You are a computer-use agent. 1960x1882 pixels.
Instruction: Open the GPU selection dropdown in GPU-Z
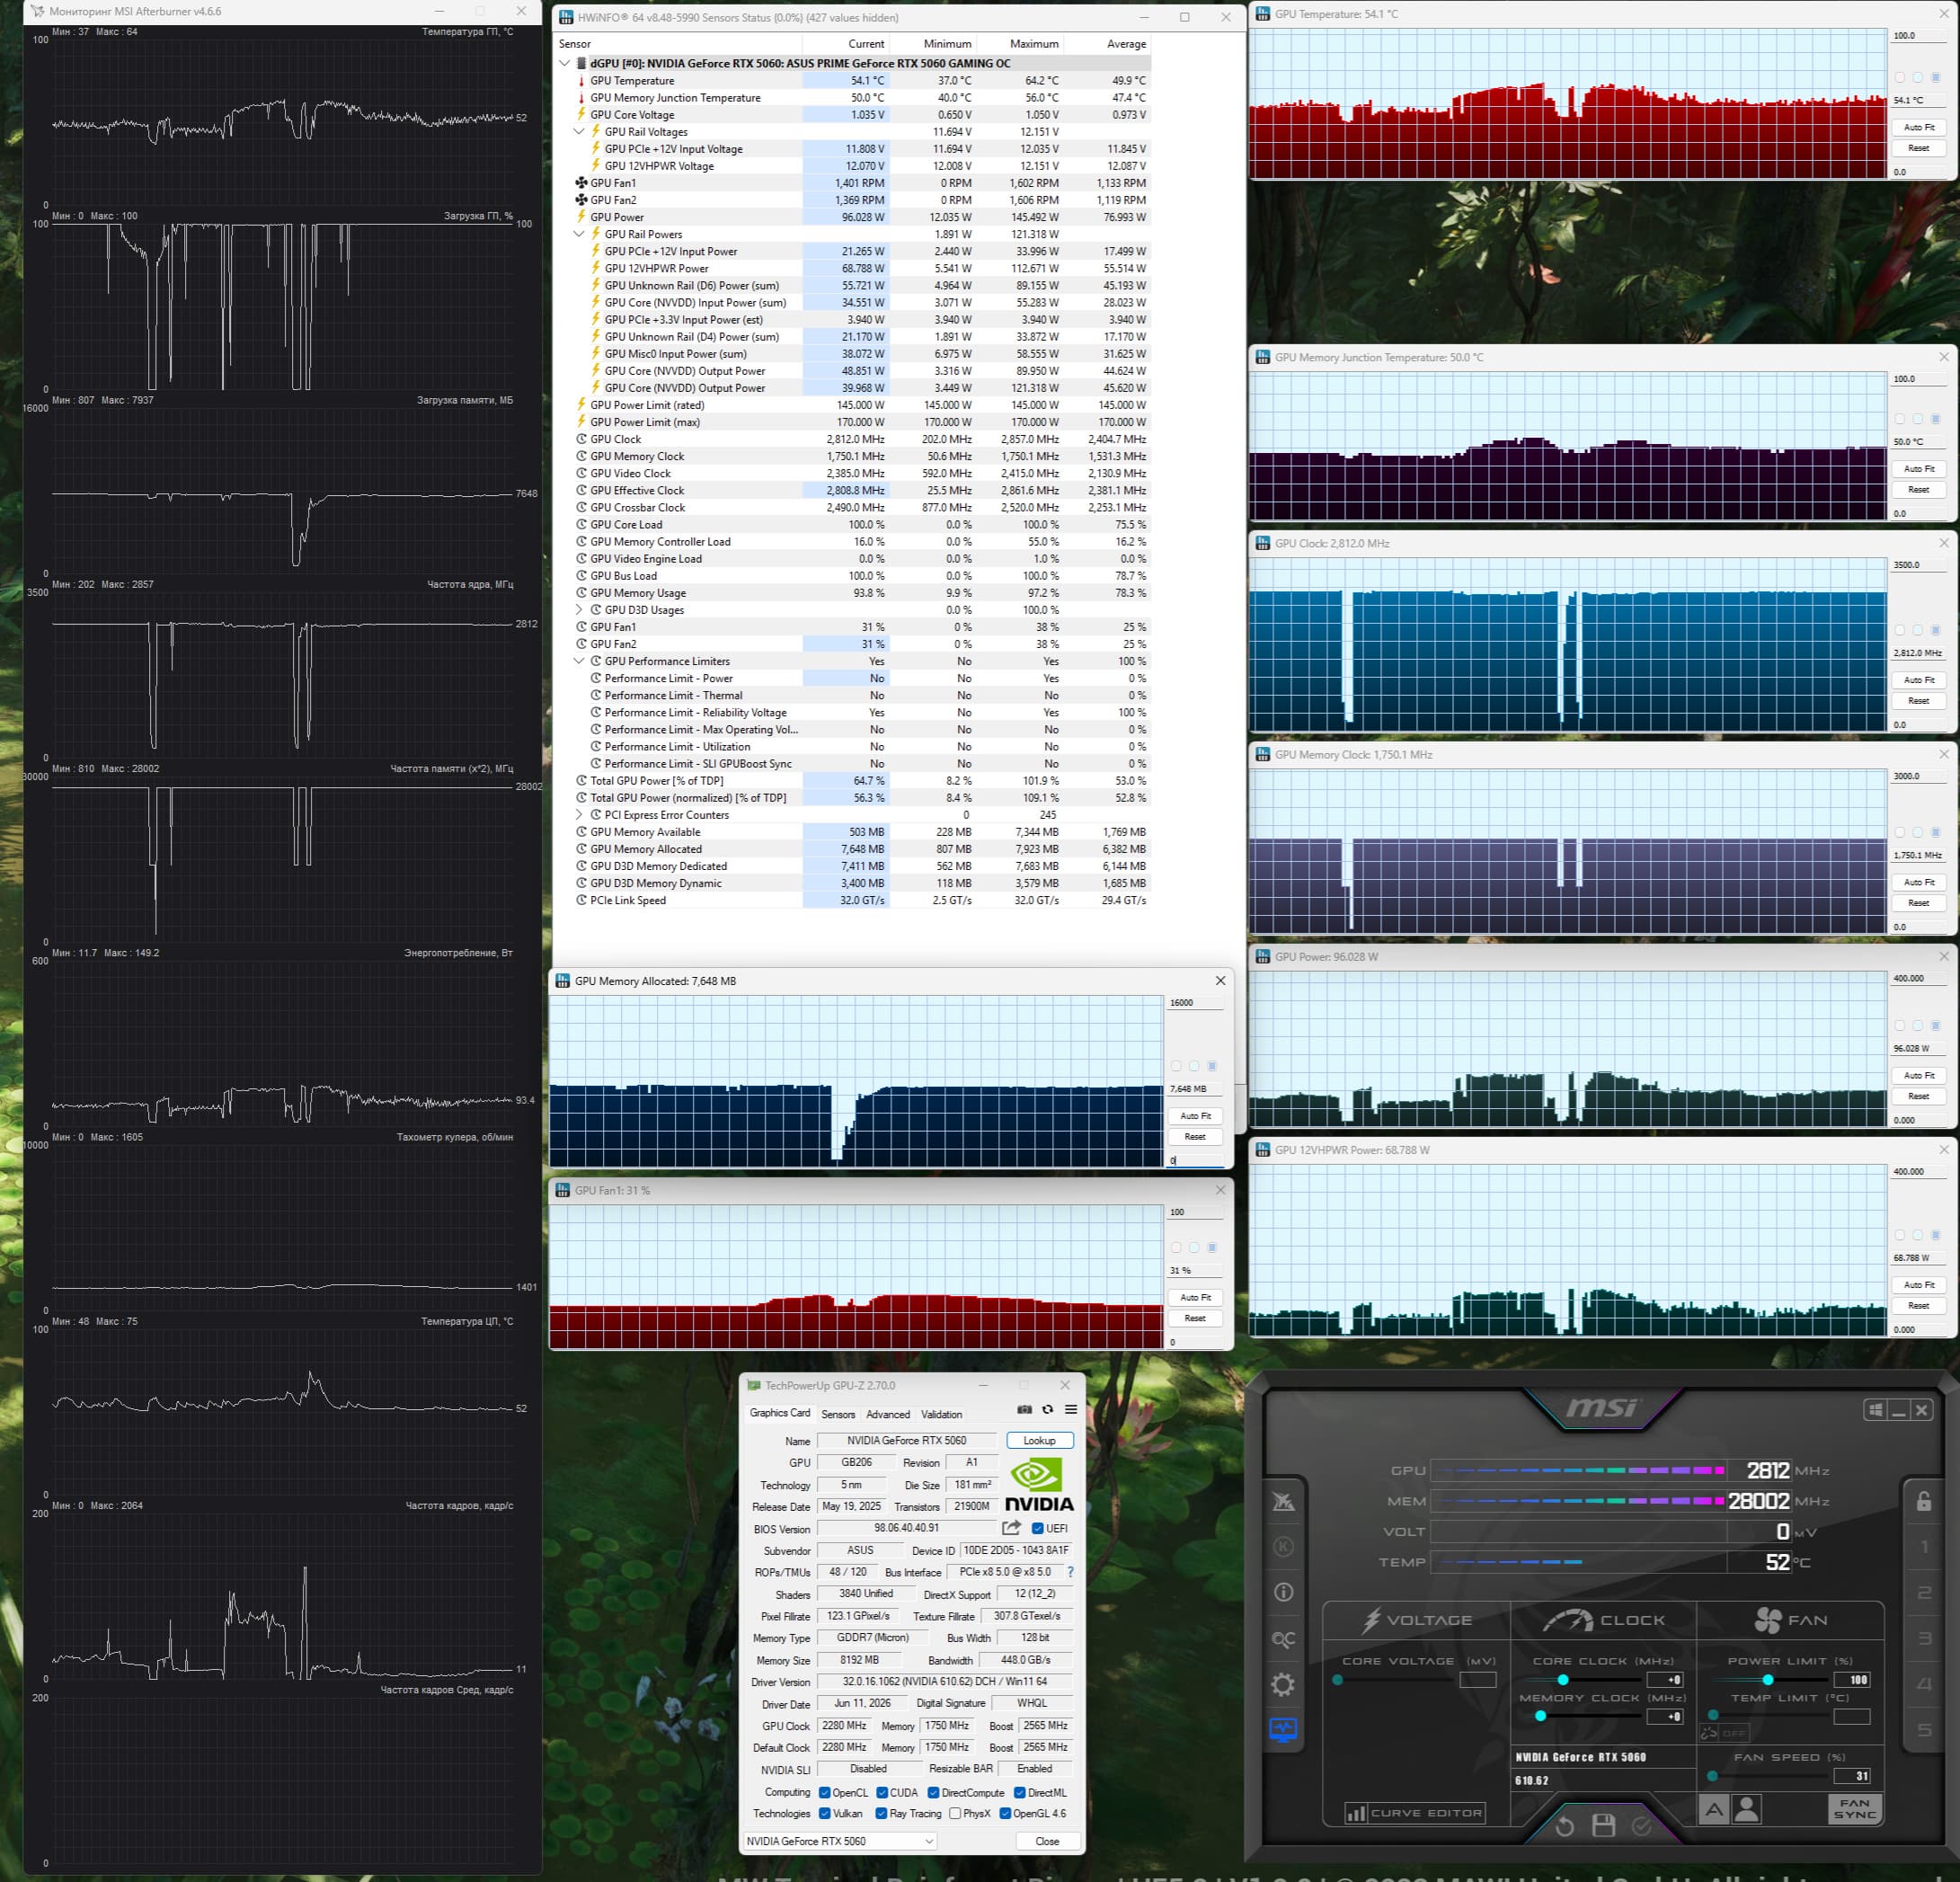tap(840, 1841)
